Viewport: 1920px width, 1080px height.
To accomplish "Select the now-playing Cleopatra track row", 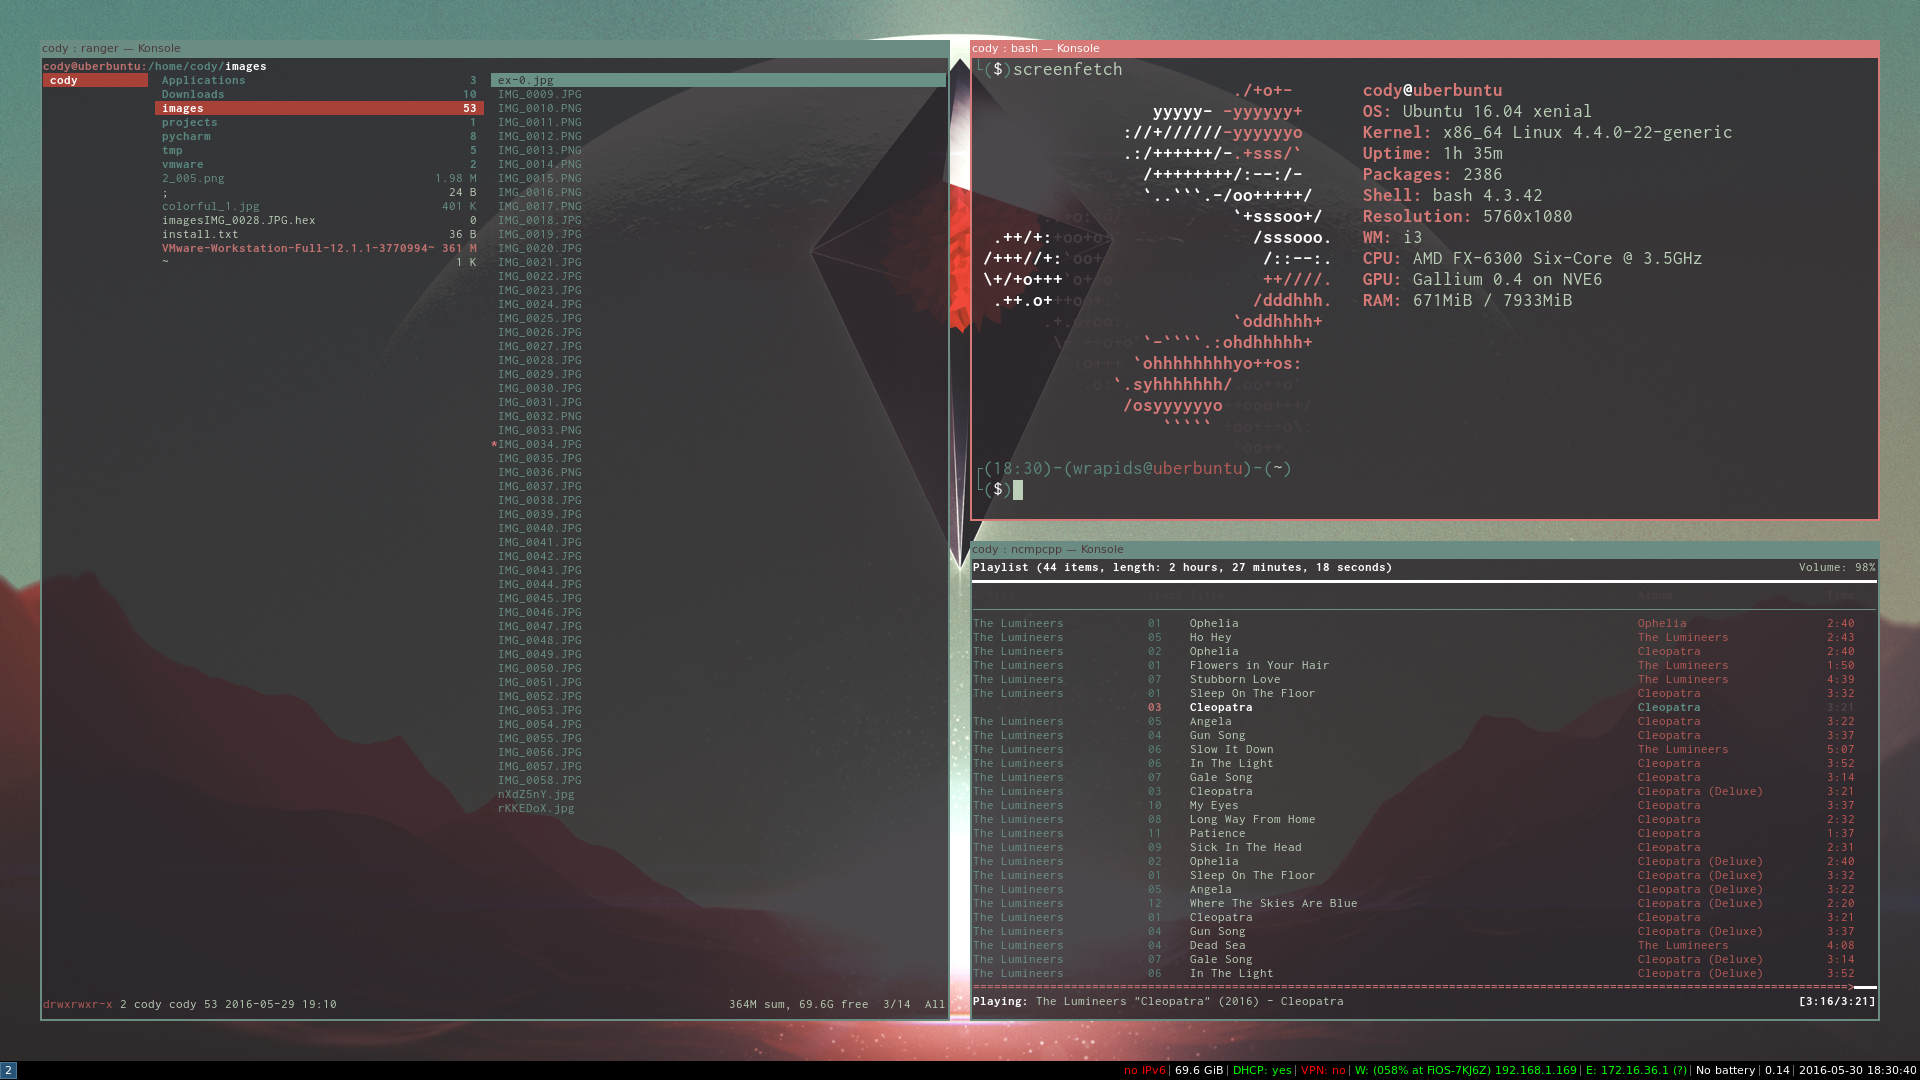I will 1221,707.
